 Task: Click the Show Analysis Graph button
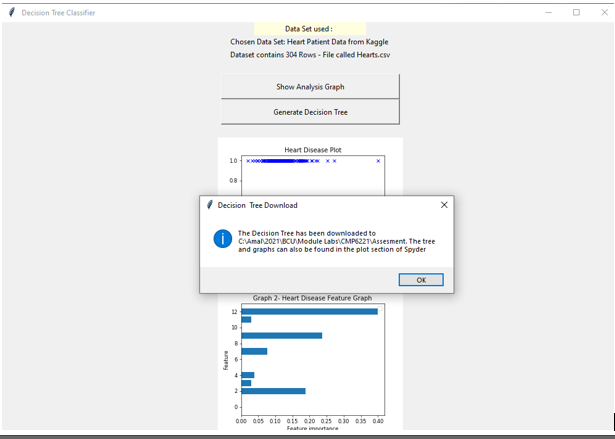coord(310,86)
